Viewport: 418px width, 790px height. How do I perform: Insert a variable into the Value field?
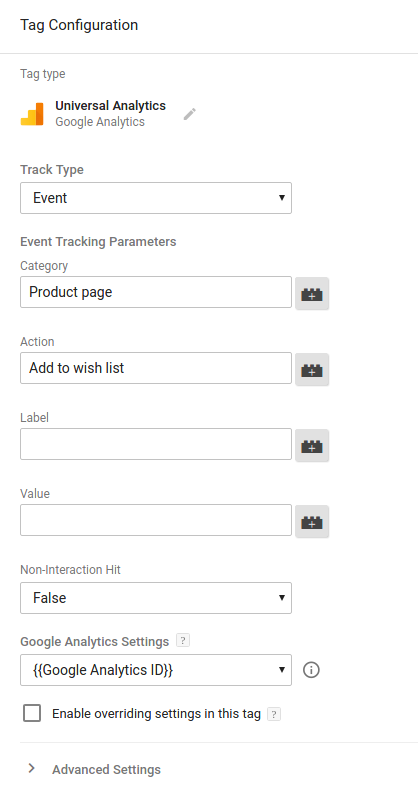tap(312, 521)
